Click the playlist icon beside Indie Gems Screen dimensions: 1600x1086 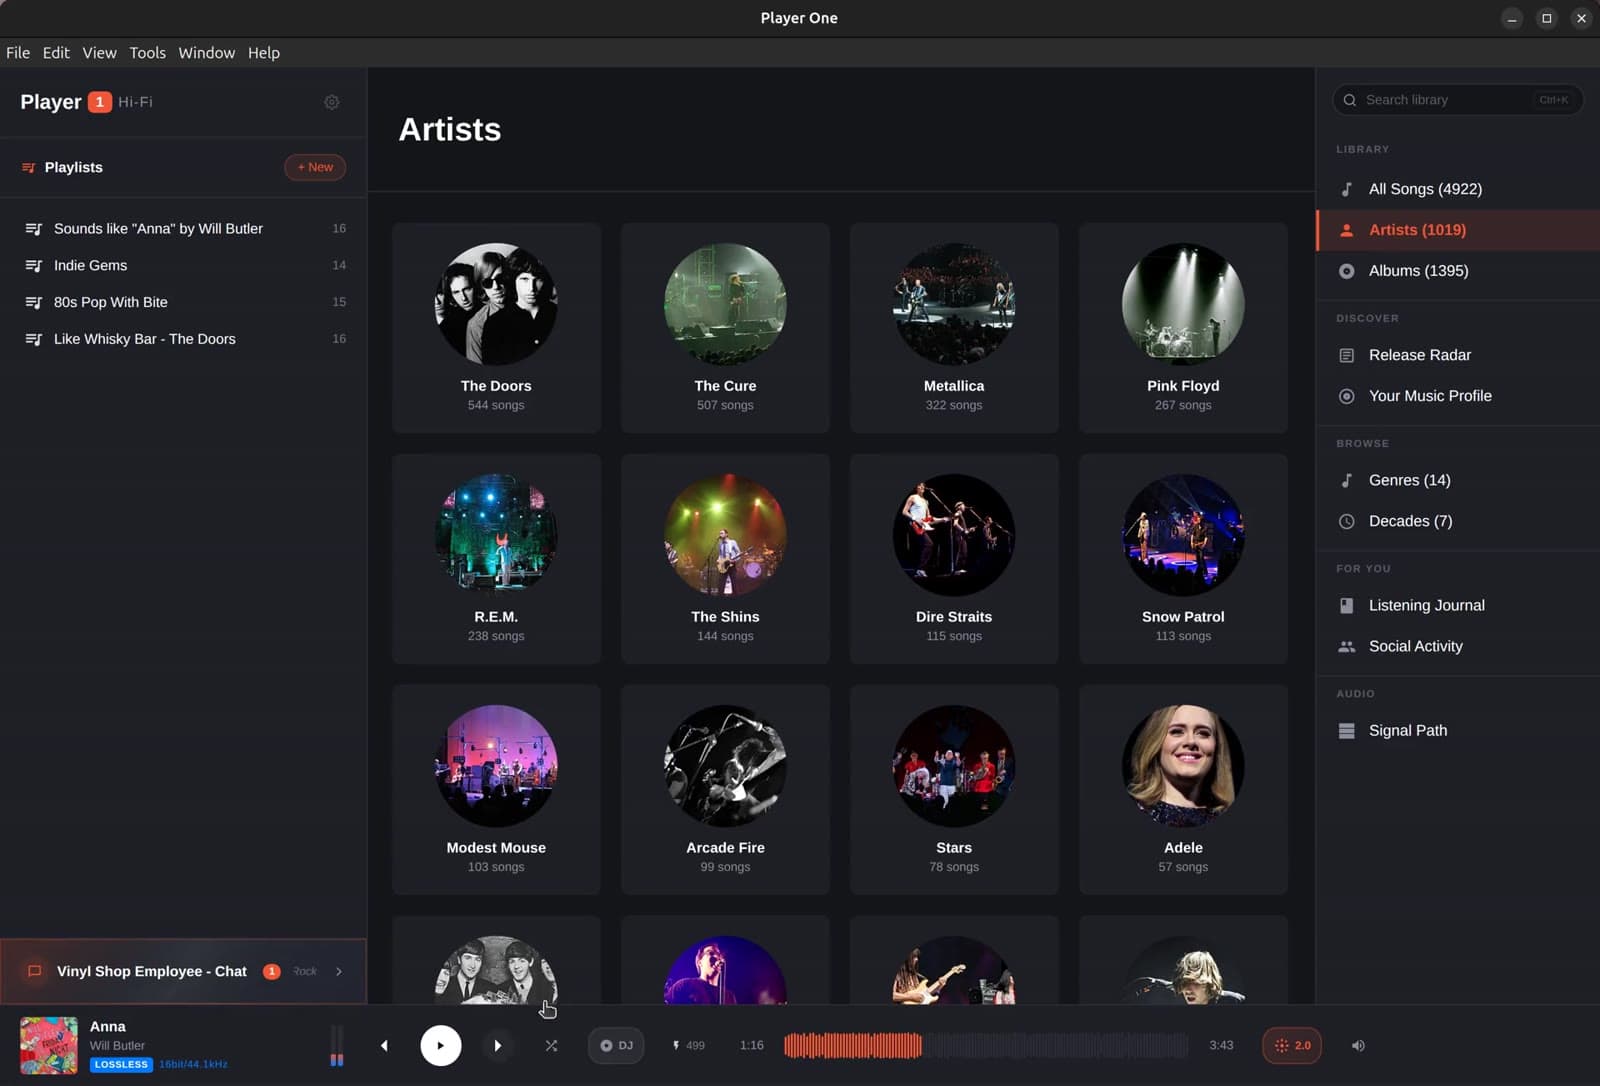pos(33,265)
